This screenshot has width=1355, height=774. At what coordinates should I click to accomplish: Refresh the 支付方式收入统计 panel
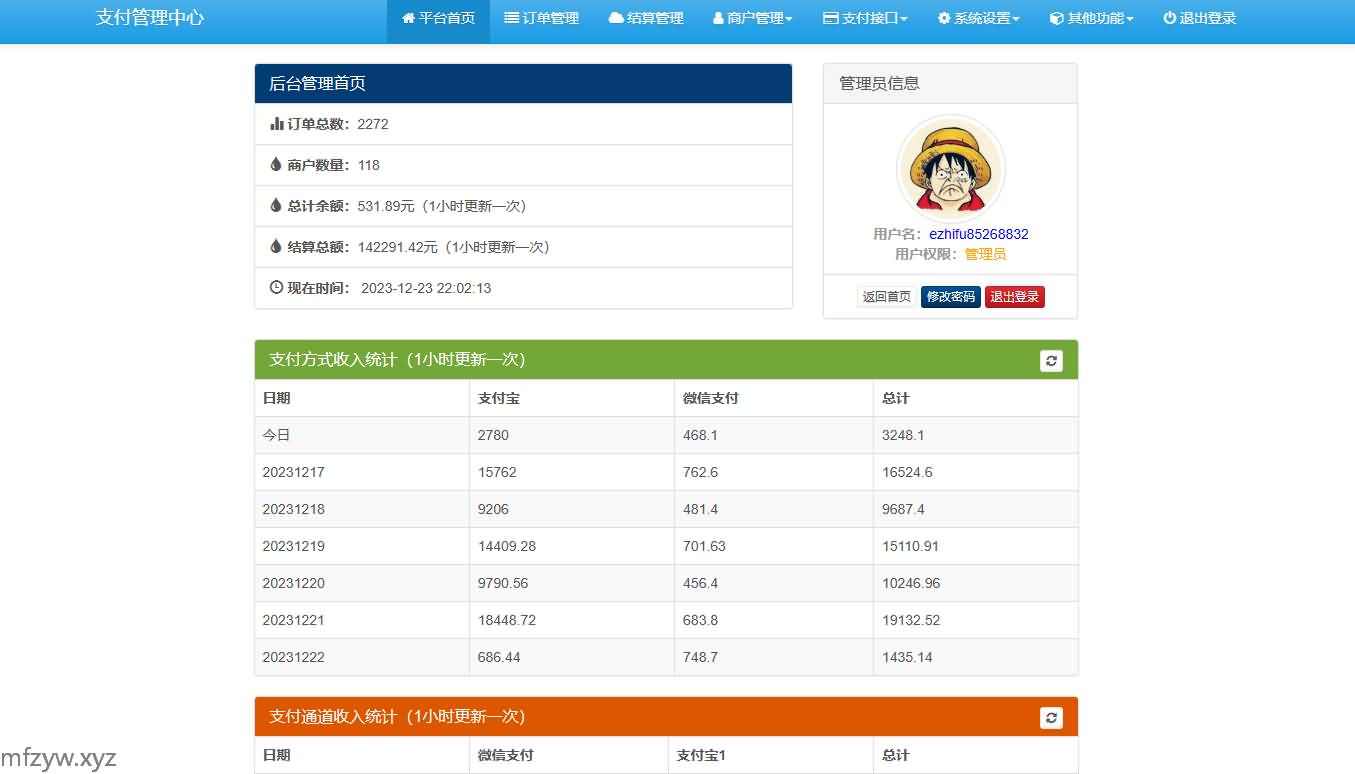[1050, 360]
